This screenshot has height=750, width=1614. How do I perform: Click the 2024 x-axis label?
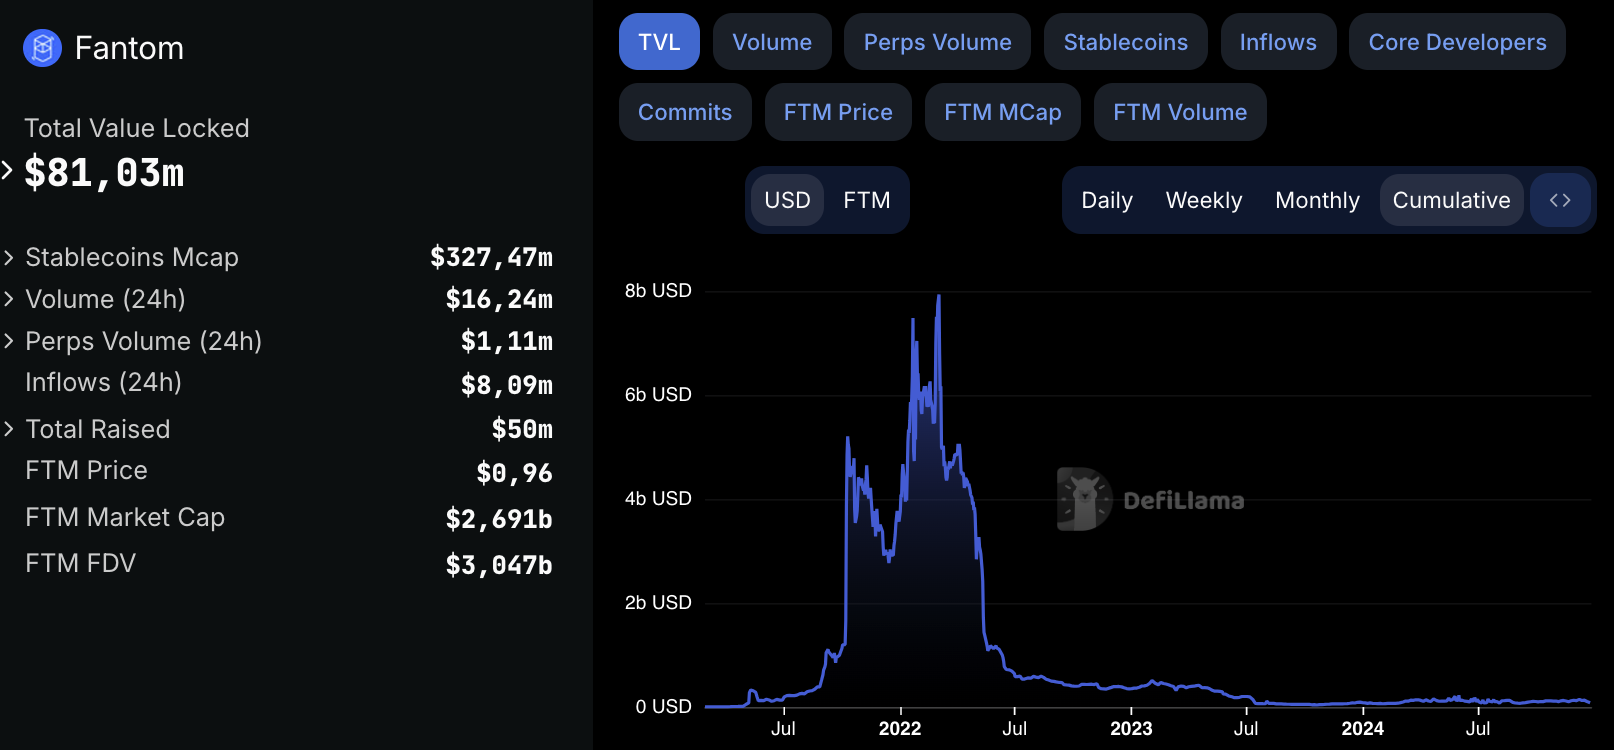pyautogui.click(x=1362, y=729)
